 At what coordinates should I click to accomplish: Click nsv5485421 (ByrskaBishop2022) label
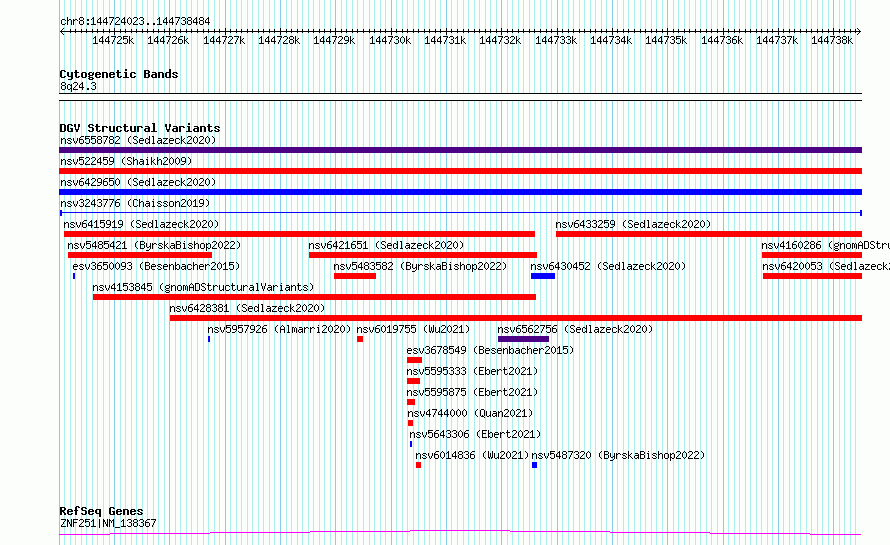[x=154, y=245]
